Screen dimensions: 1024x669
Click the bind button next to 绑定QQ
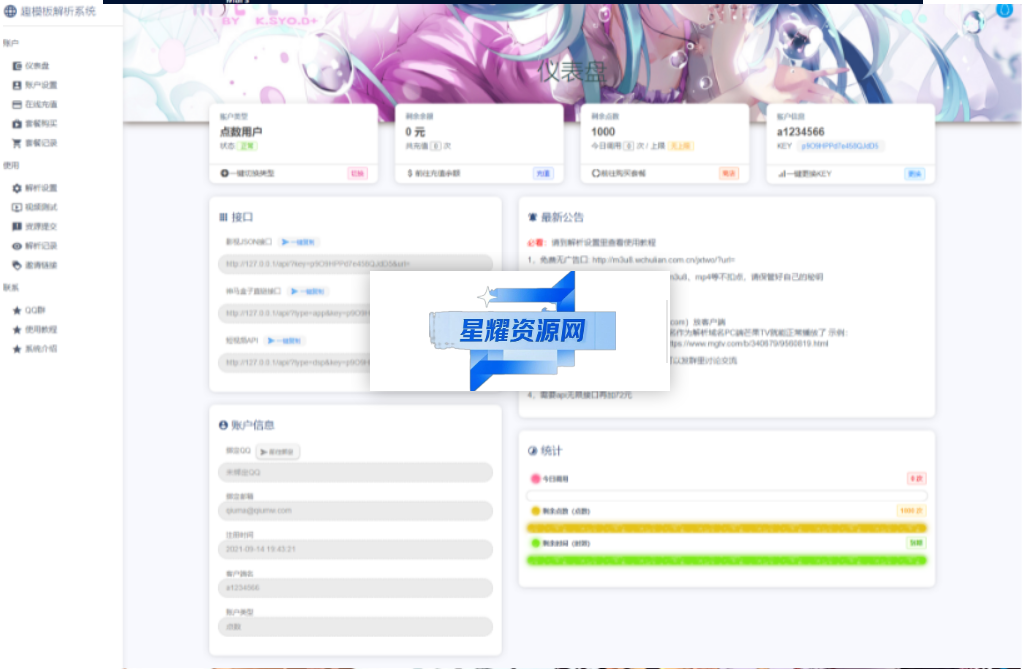coord(278,452)
